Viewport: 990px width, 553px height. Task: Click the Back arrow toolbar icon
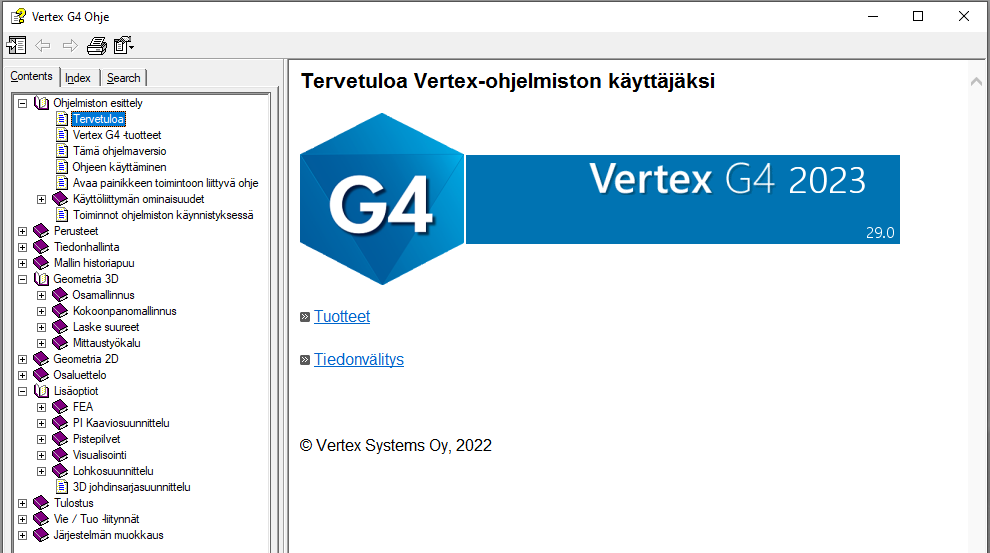click(x=43, y=45)
